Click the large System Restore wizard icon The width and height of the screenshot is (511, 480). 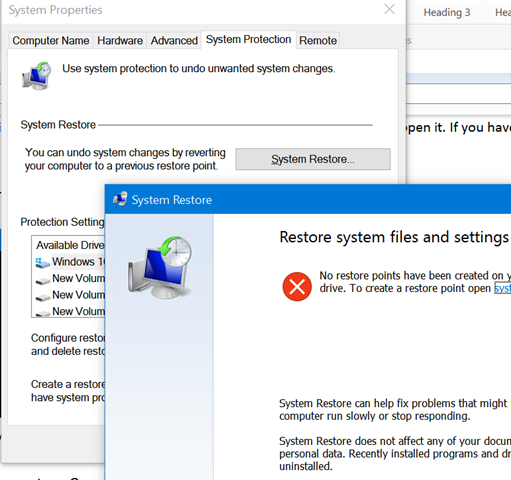point(160,268)
